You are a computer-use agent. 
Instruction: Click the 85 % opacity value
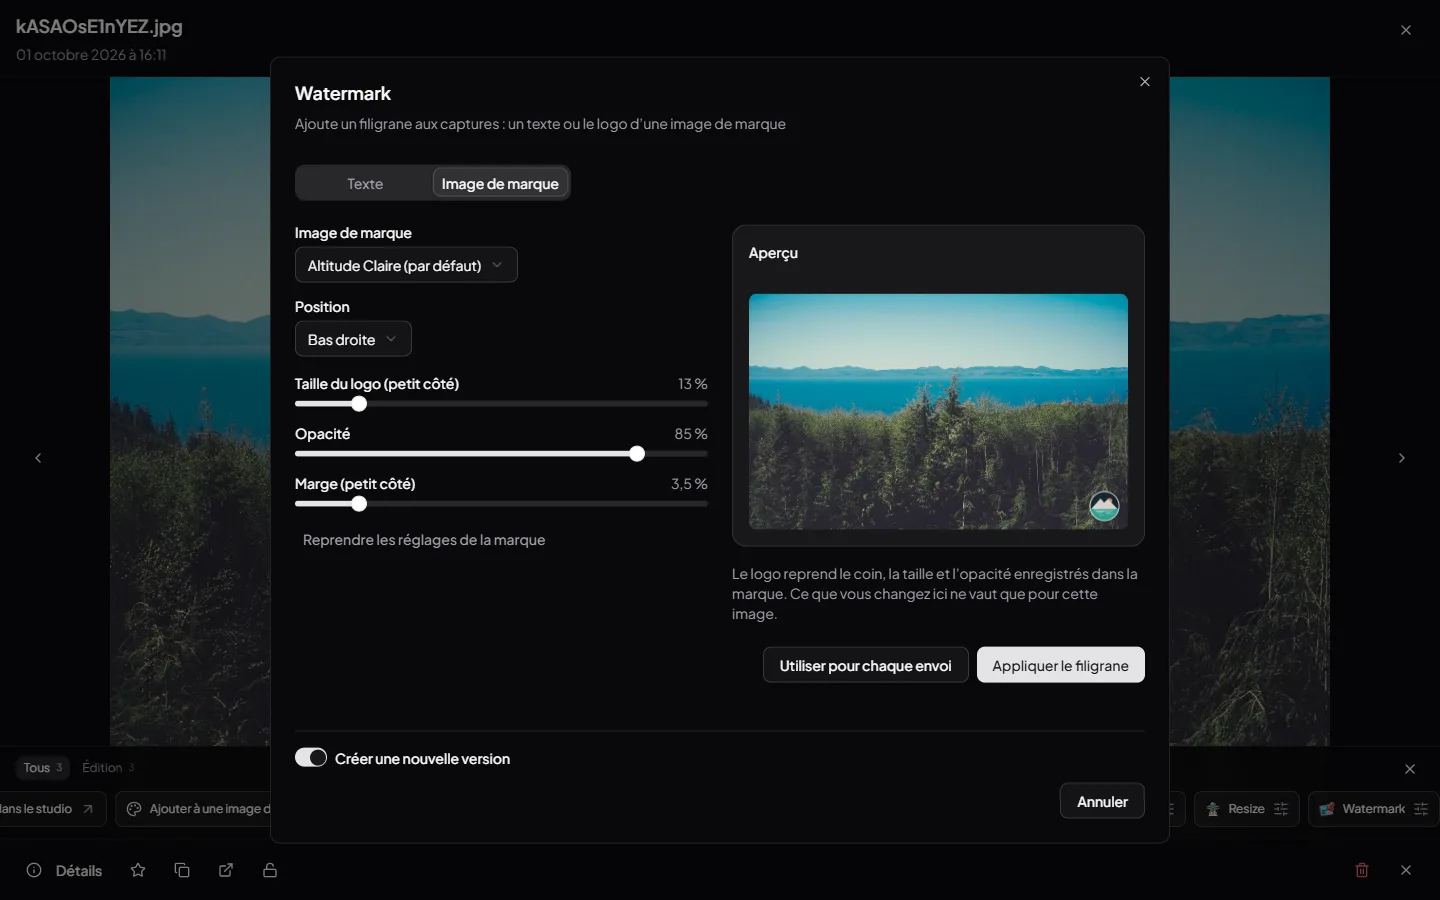coord(691,434)
